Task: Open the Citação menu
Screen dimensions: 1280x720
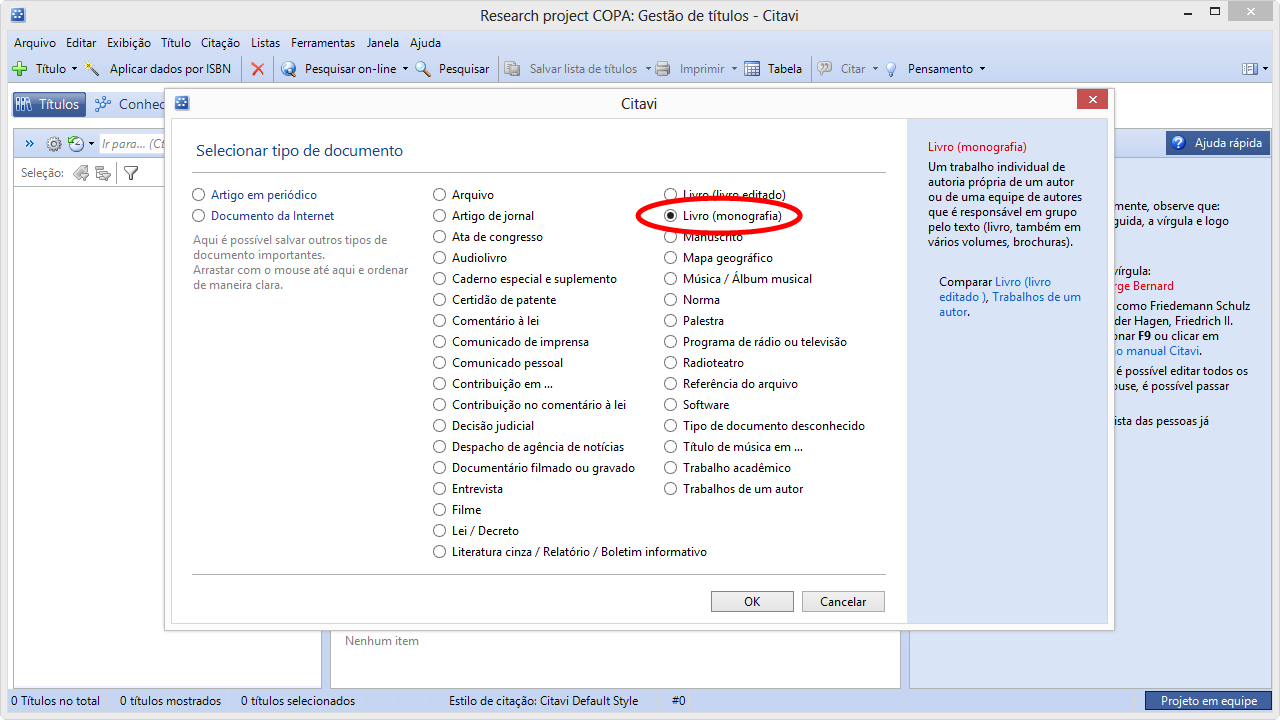Action: point(220,43)
